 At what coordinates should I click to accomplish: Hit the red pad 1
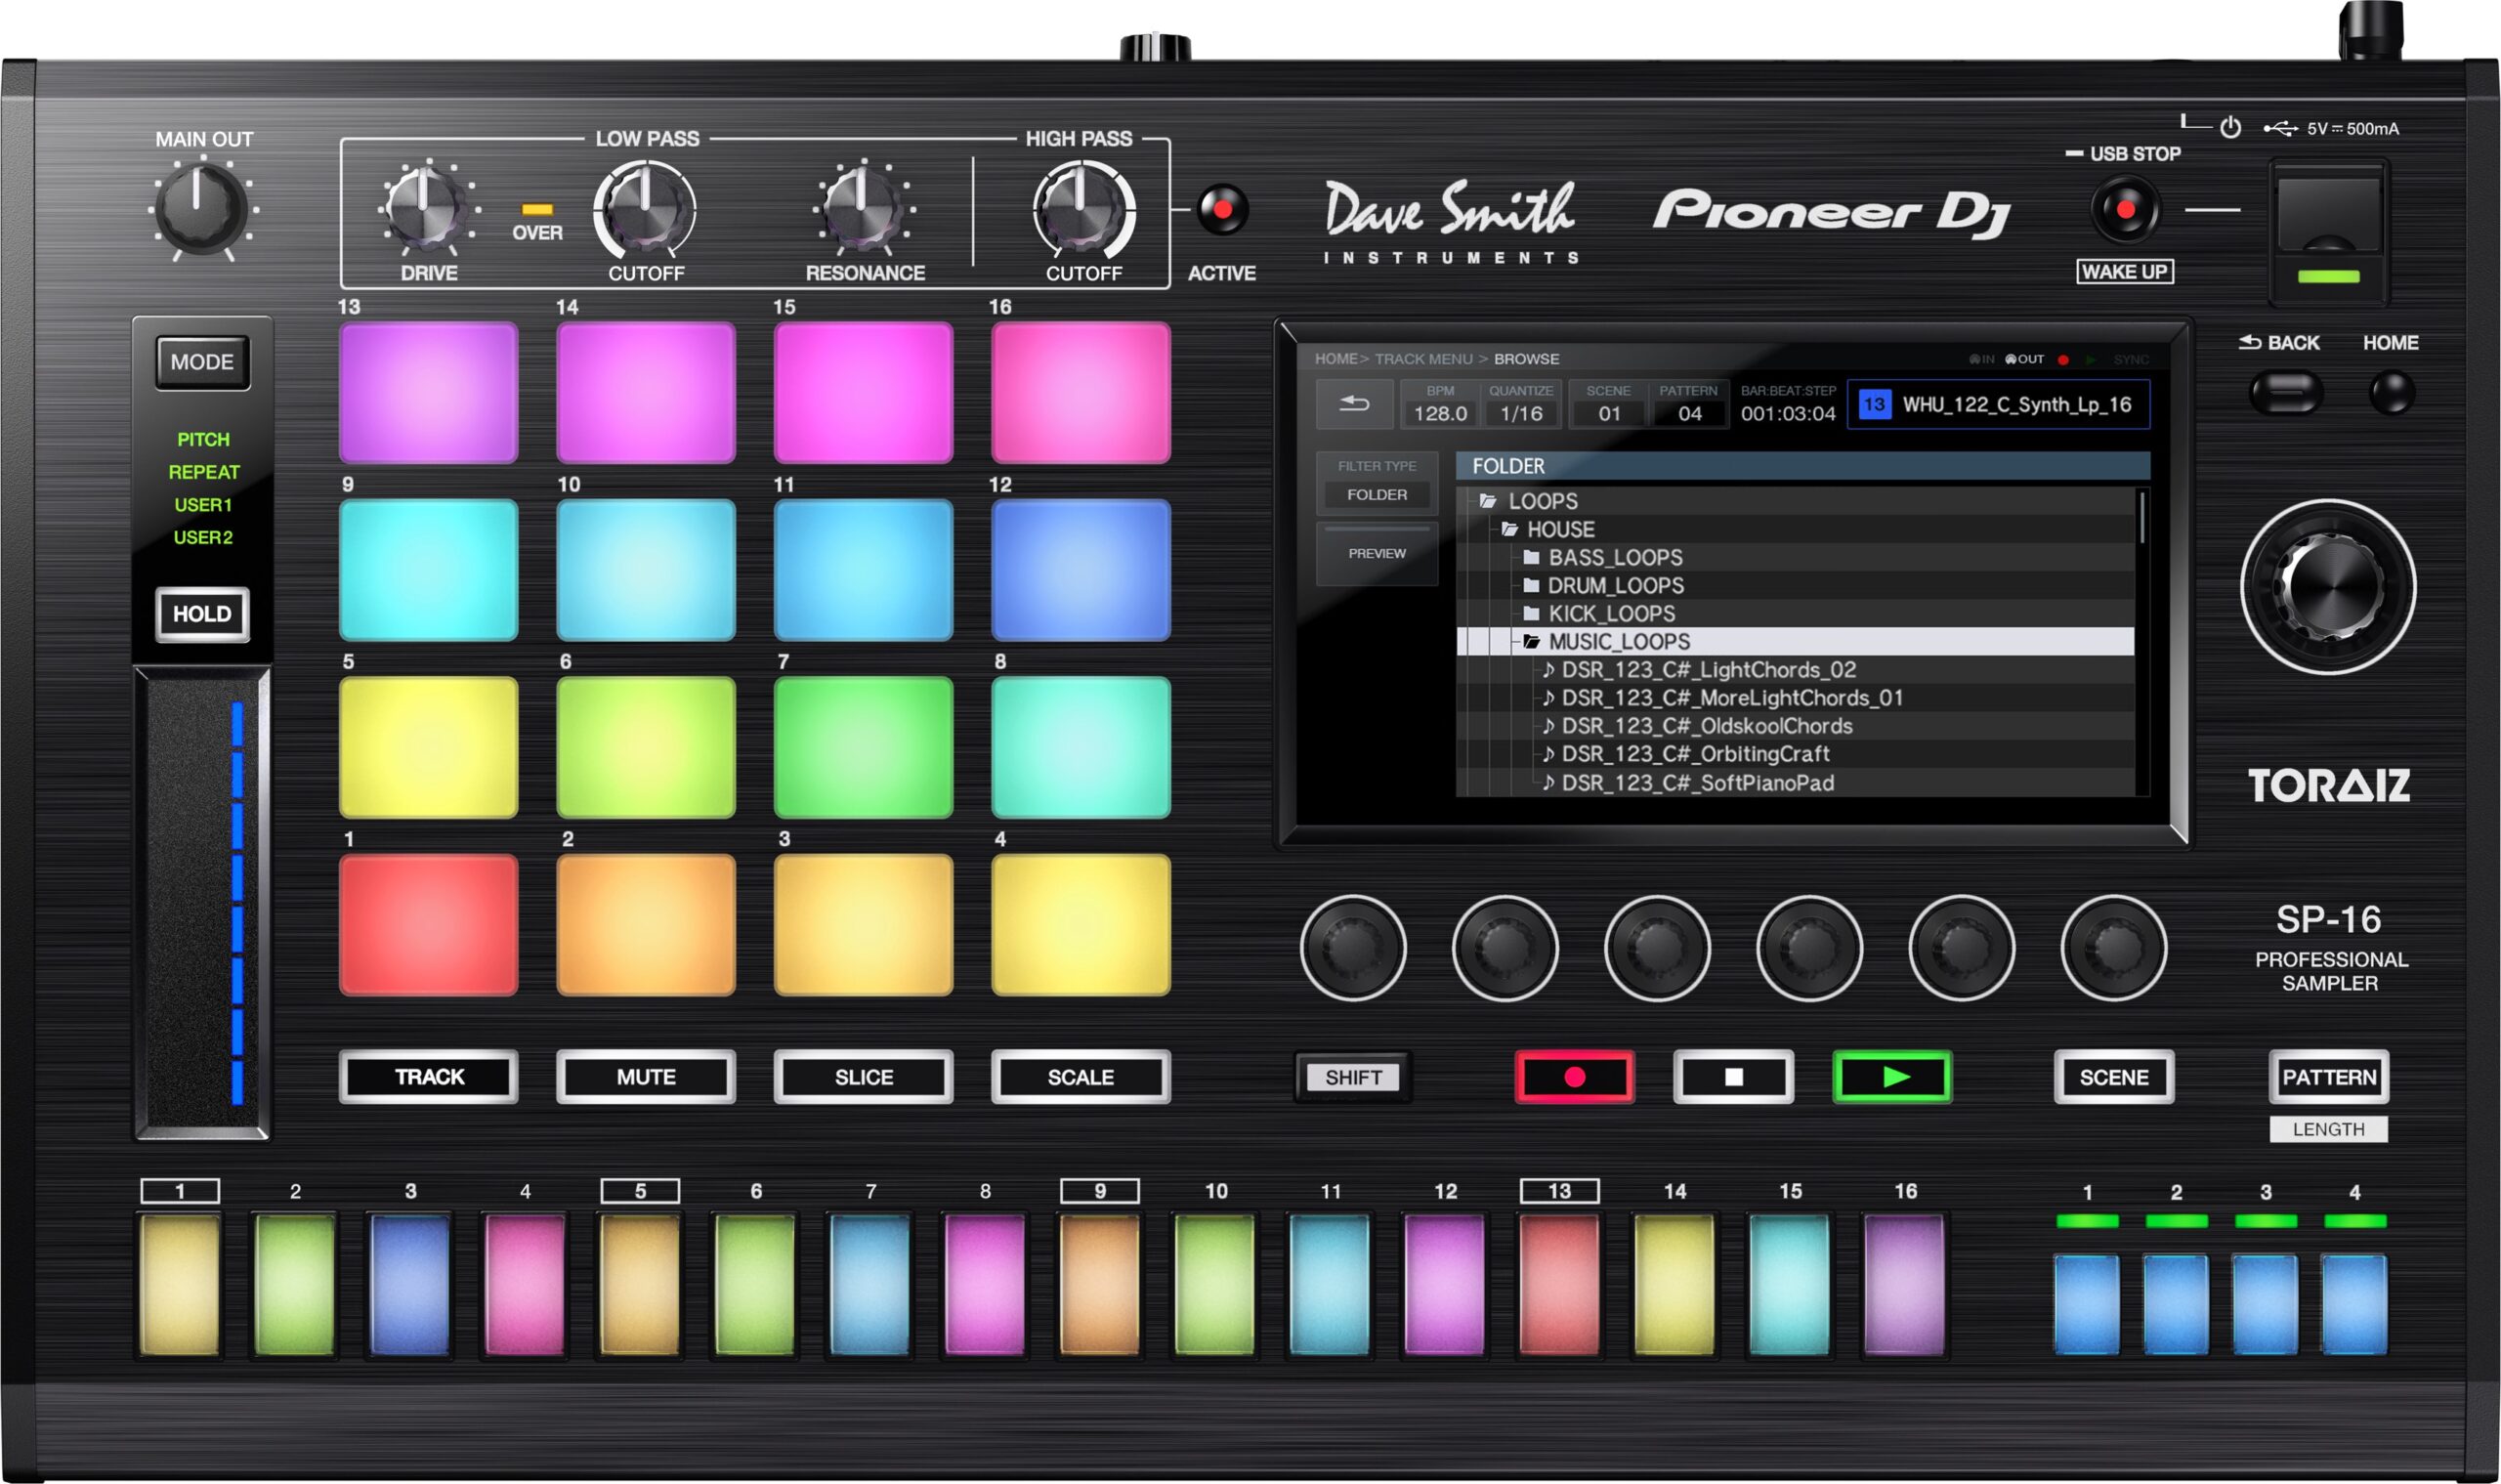(x=429, y=924)
